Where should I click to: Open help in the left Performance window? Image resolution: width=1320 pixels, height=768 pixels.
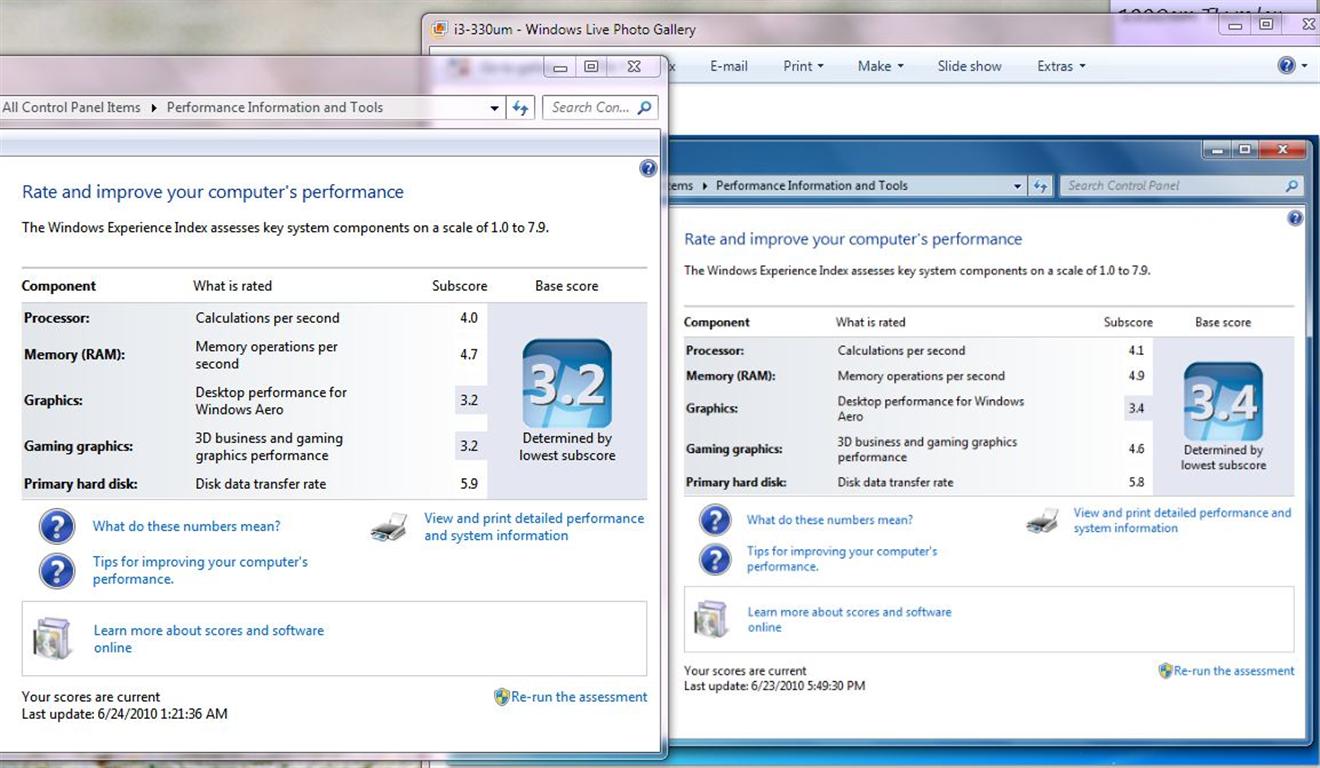(648, 168)
